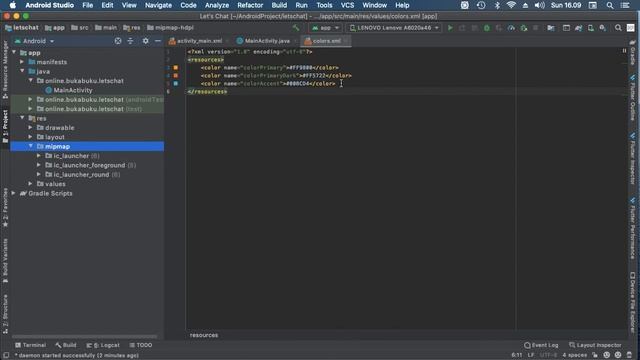Image resolution: width=640 pixels, height=360 pixels.
Task: Expand the ic_launcher_round group
Action: 39,174
